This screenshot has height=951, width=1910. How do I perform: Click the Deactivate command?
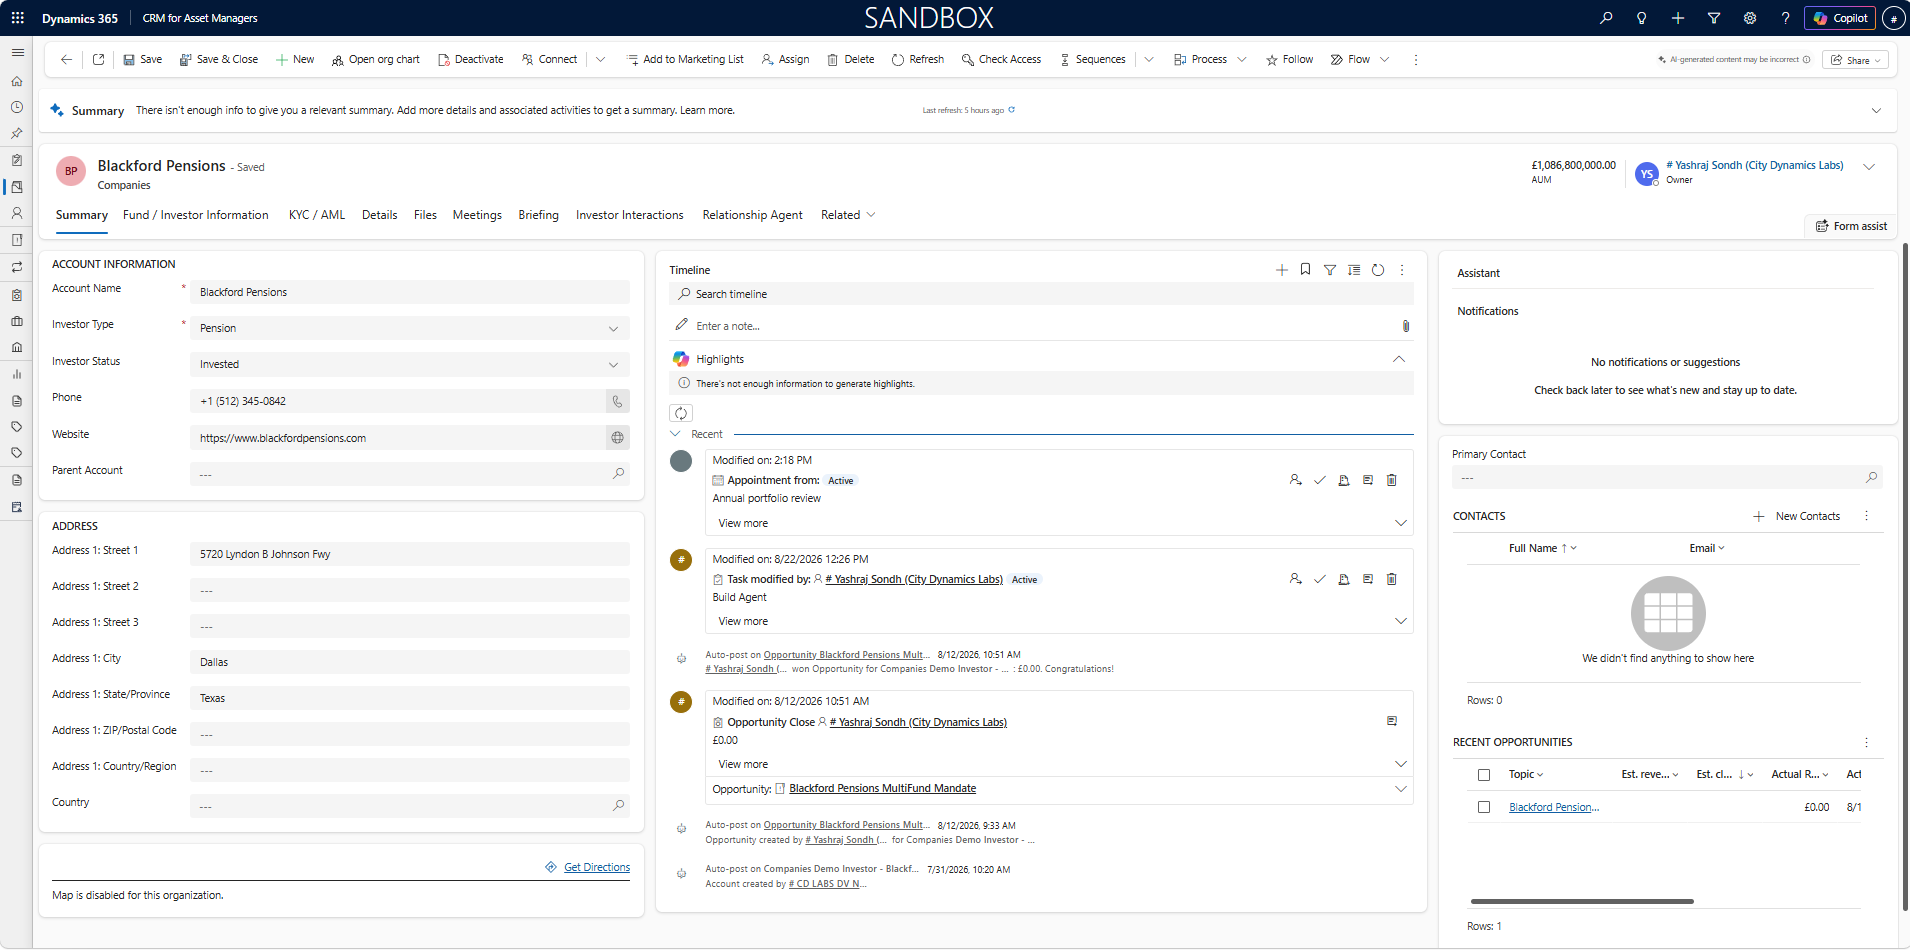click(x=471, y=59)
